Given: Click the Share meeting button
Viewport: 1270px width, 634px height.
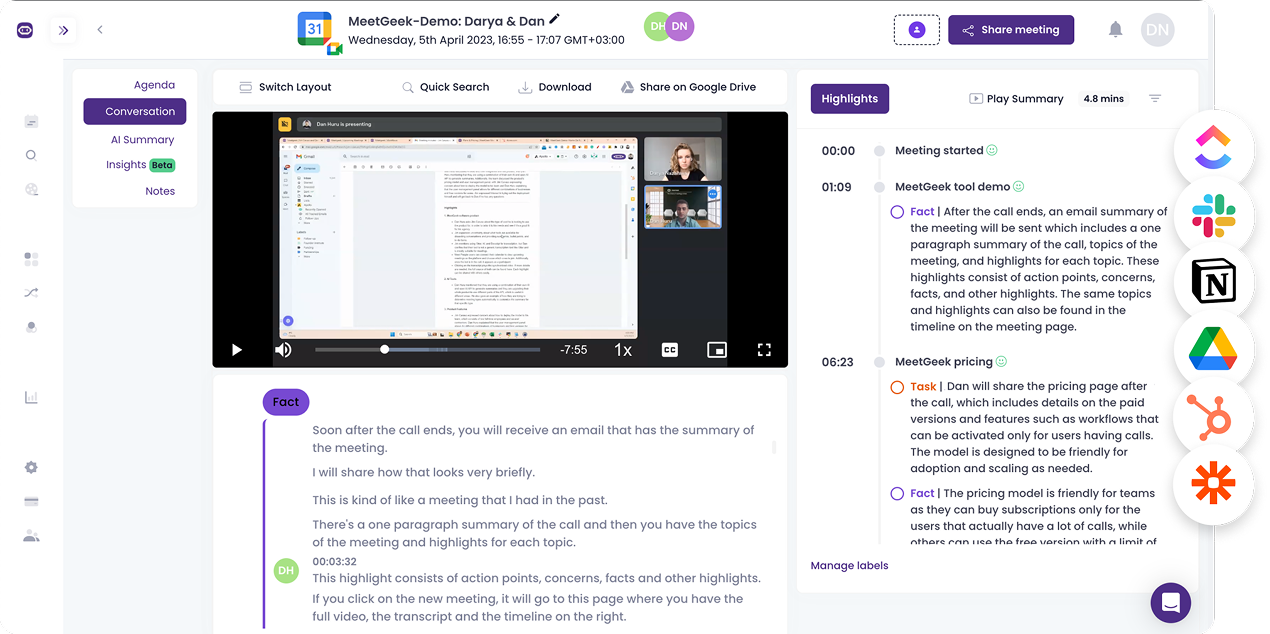Looking at the screenshot, I should (1010, 30).
